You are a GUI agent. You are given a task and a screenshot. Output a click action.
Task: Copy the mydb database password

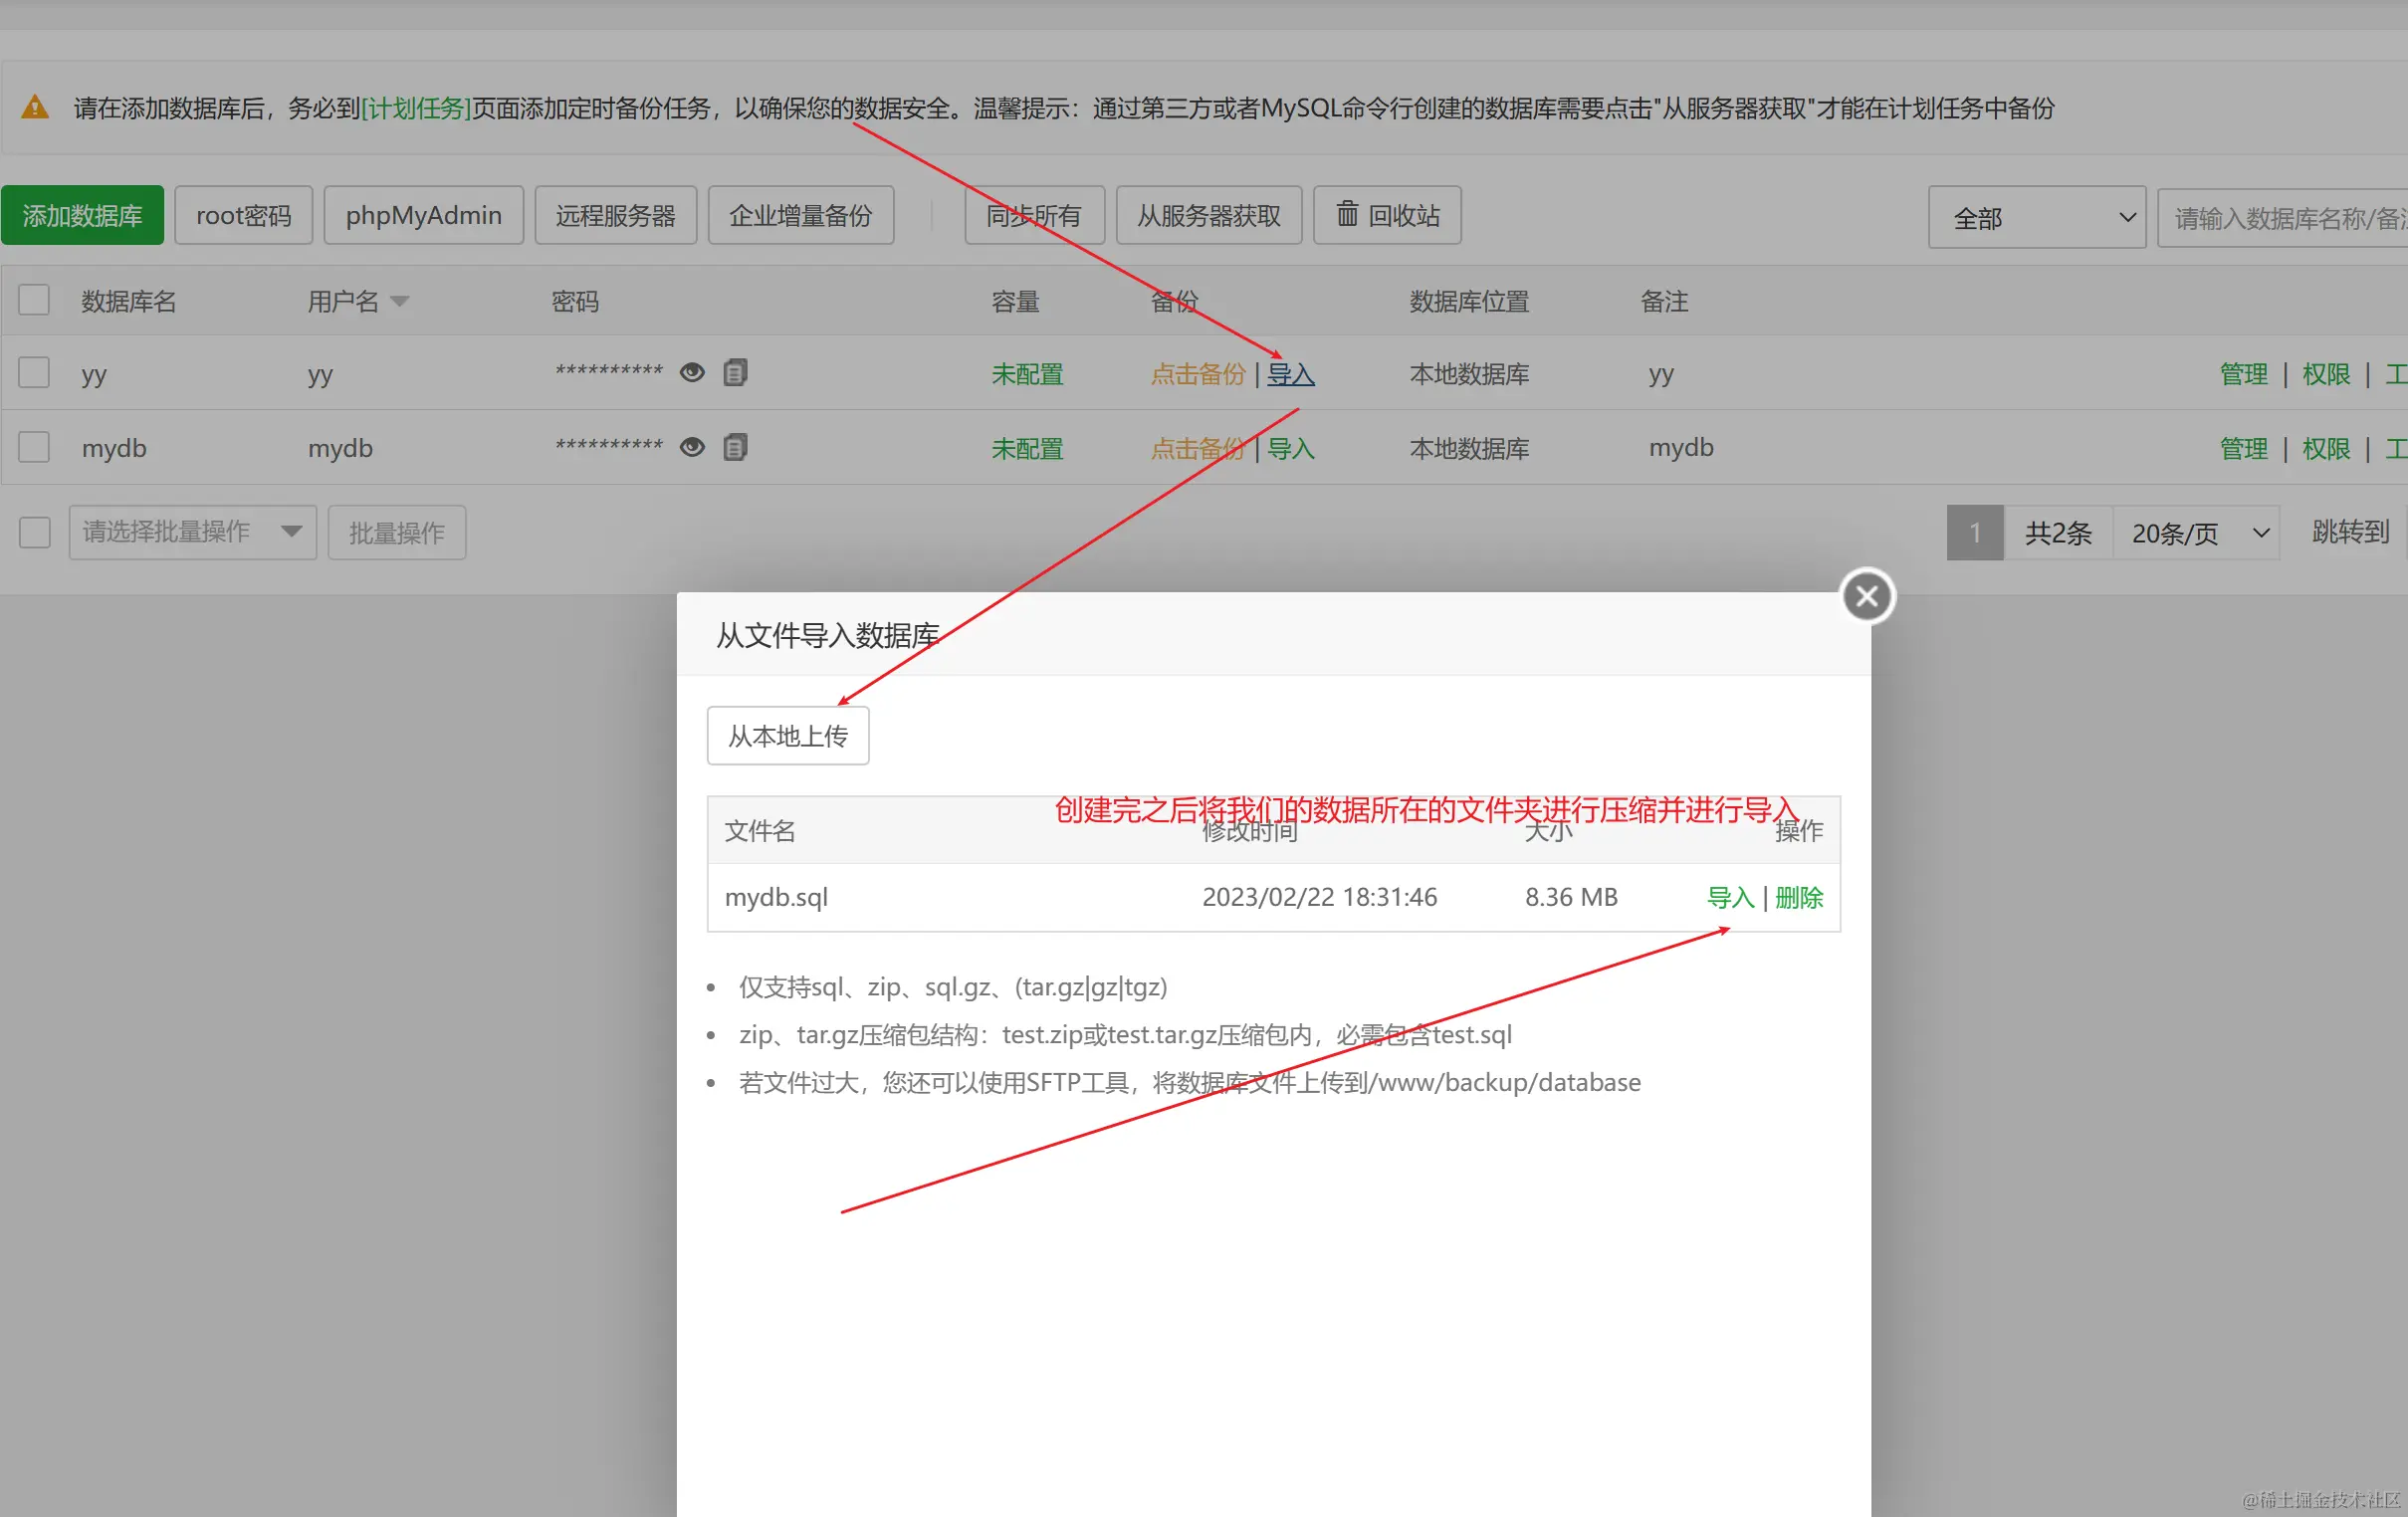point(735,447)
